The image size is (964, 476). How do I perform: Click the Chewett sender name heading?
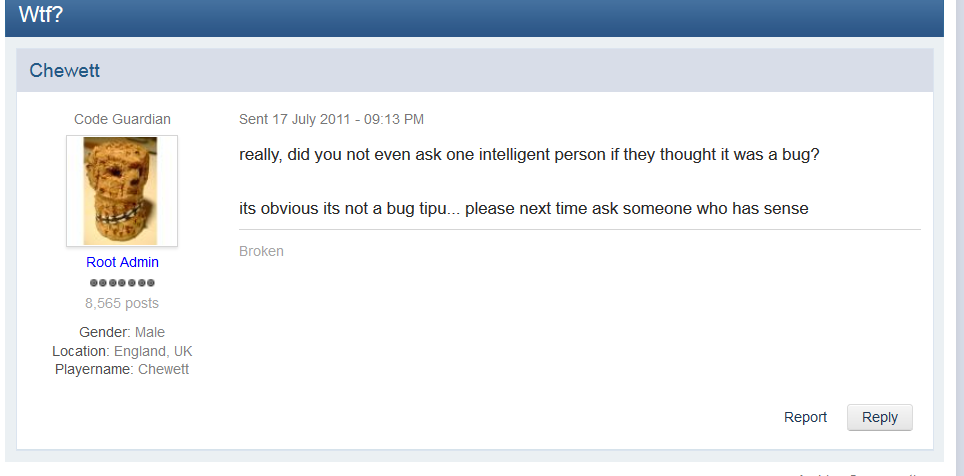click(65, 71)
